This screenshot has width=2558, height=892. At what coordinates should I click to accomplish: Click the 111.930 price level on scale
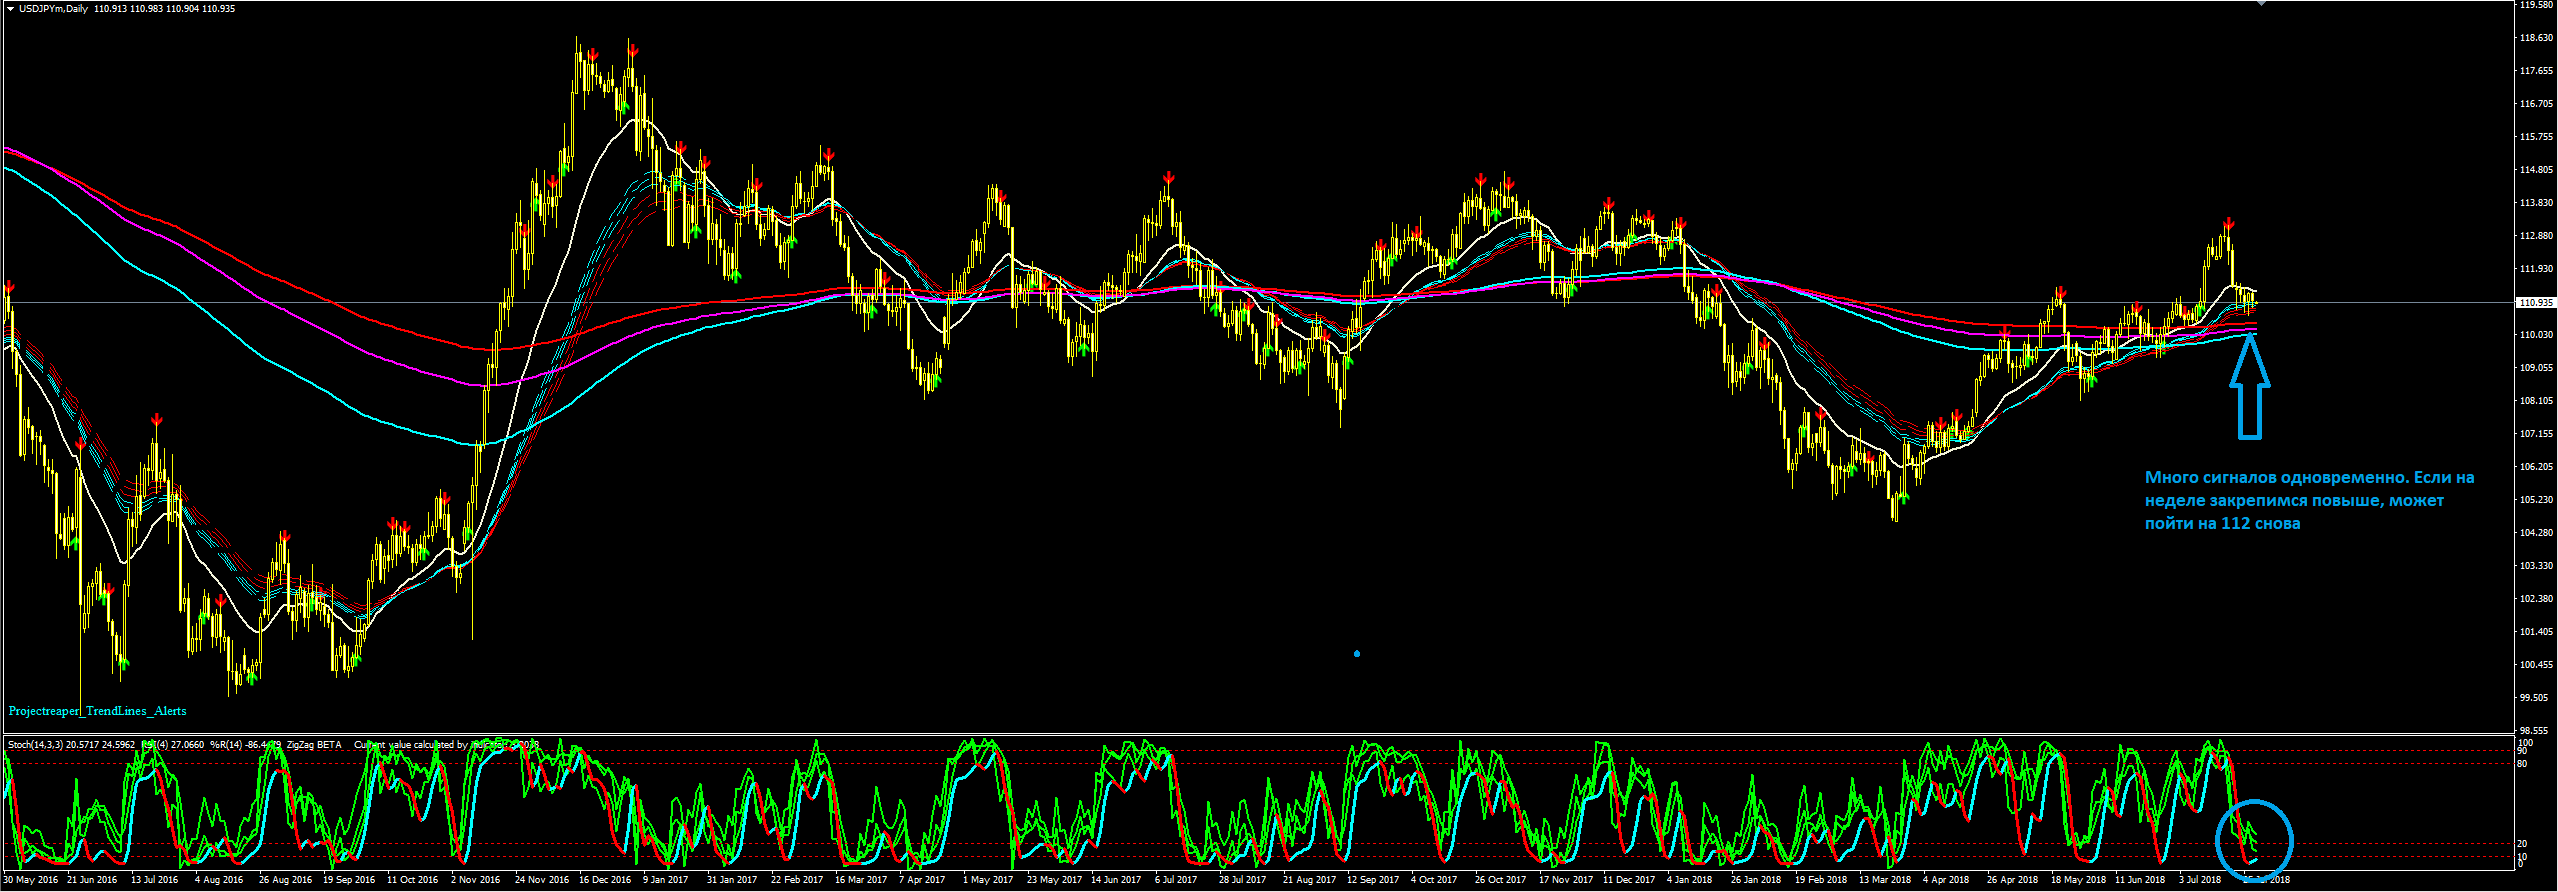pyautogui.click(x=2537, y=269)
